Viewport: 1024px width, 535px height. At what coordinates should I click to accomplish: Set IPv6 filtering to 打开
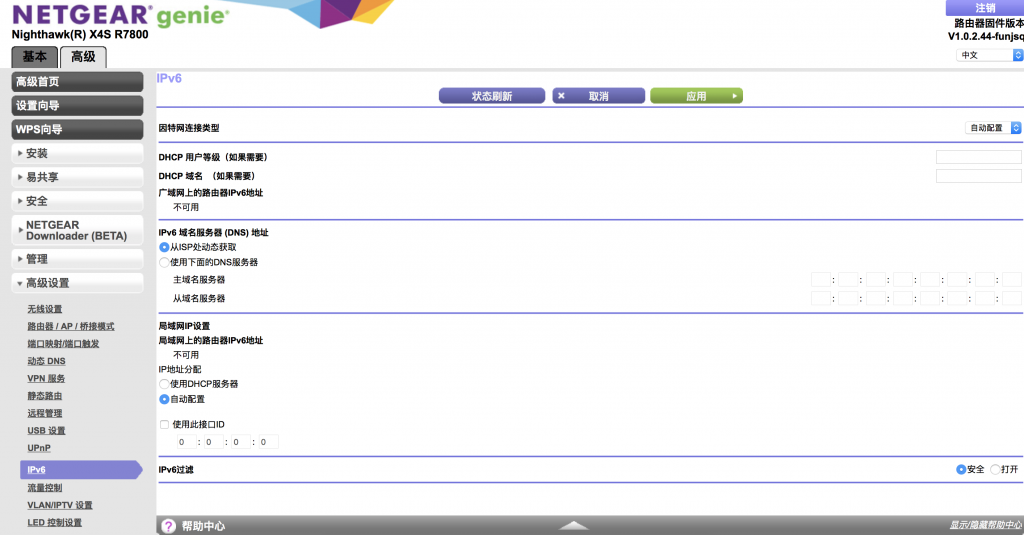pyautogui.click(x=995, y=469)
